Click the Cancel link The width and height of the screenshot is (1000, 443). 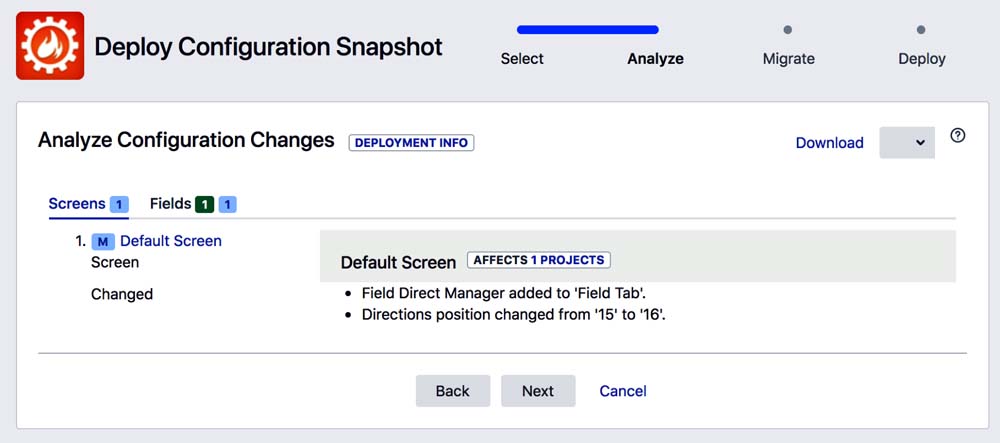(623, 391)
